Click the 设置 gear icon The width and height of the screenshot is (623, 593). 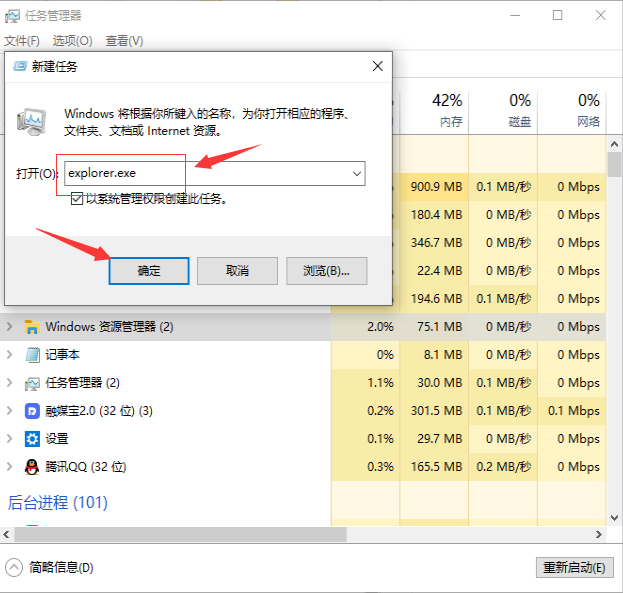(x=32, y=439)
